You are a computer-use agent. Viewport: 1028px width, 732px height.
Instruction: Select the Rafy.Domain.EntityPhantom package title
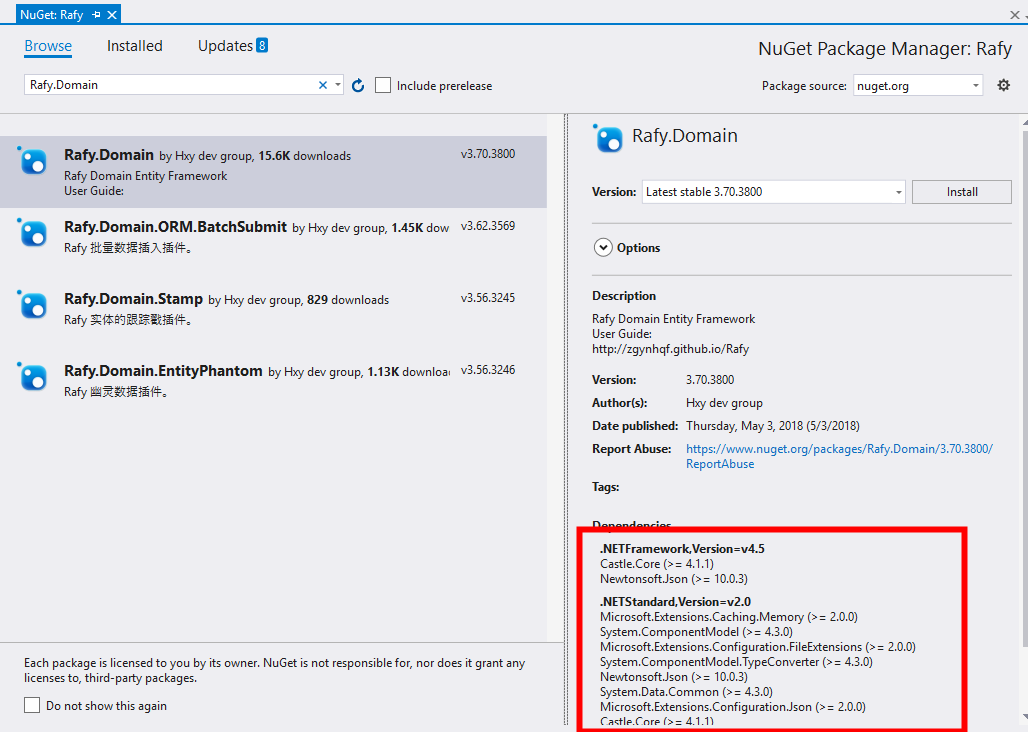[163, 371]
